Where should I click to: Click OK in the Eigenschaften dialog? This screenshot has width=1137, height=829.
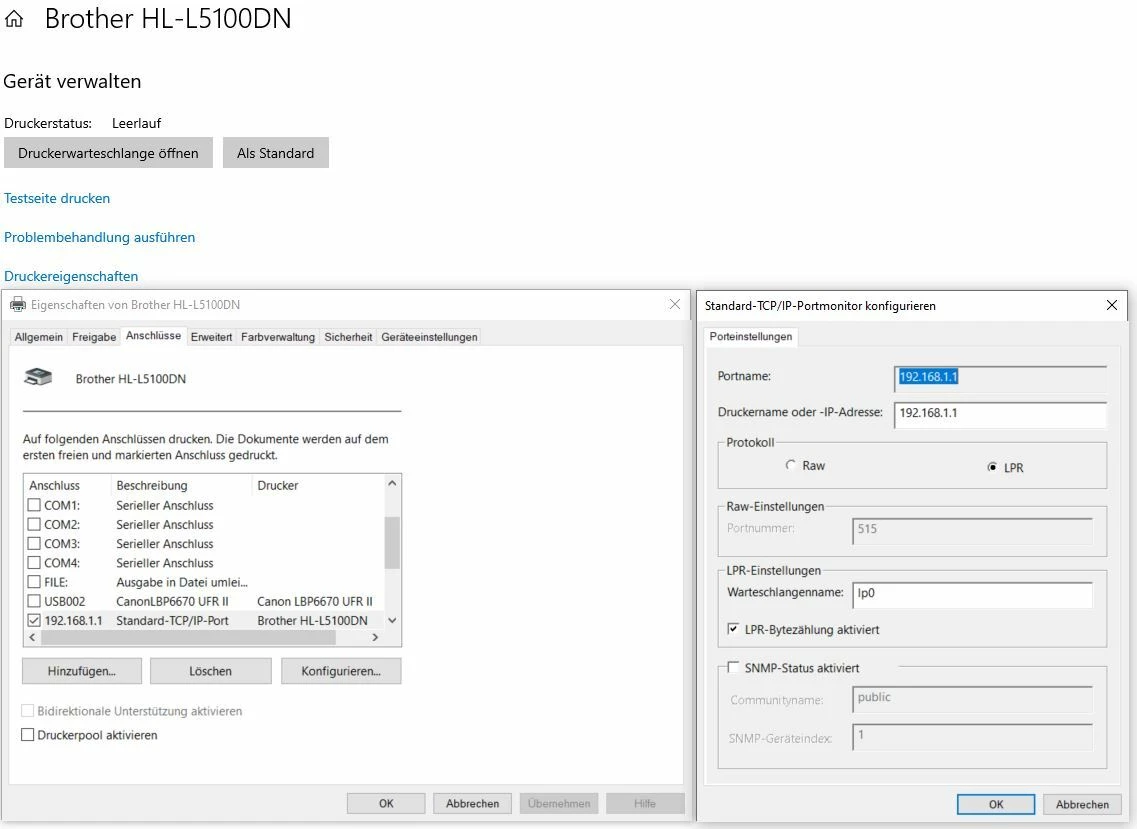pos(386,803)
